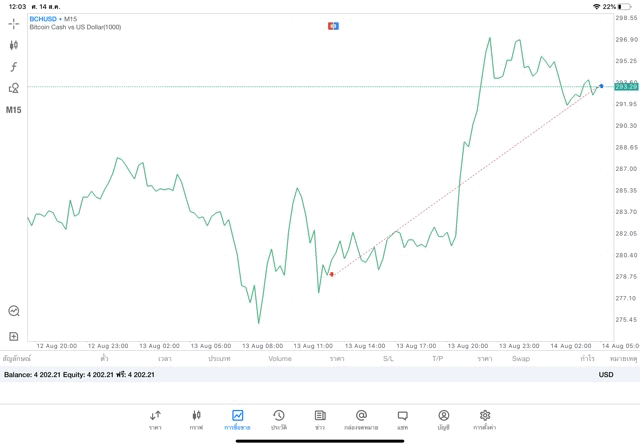Image resolution: width=640 pixels, height=447 pixels.
Task: Open the drawing objects shapes tool
Action: [x=14, y=88]
